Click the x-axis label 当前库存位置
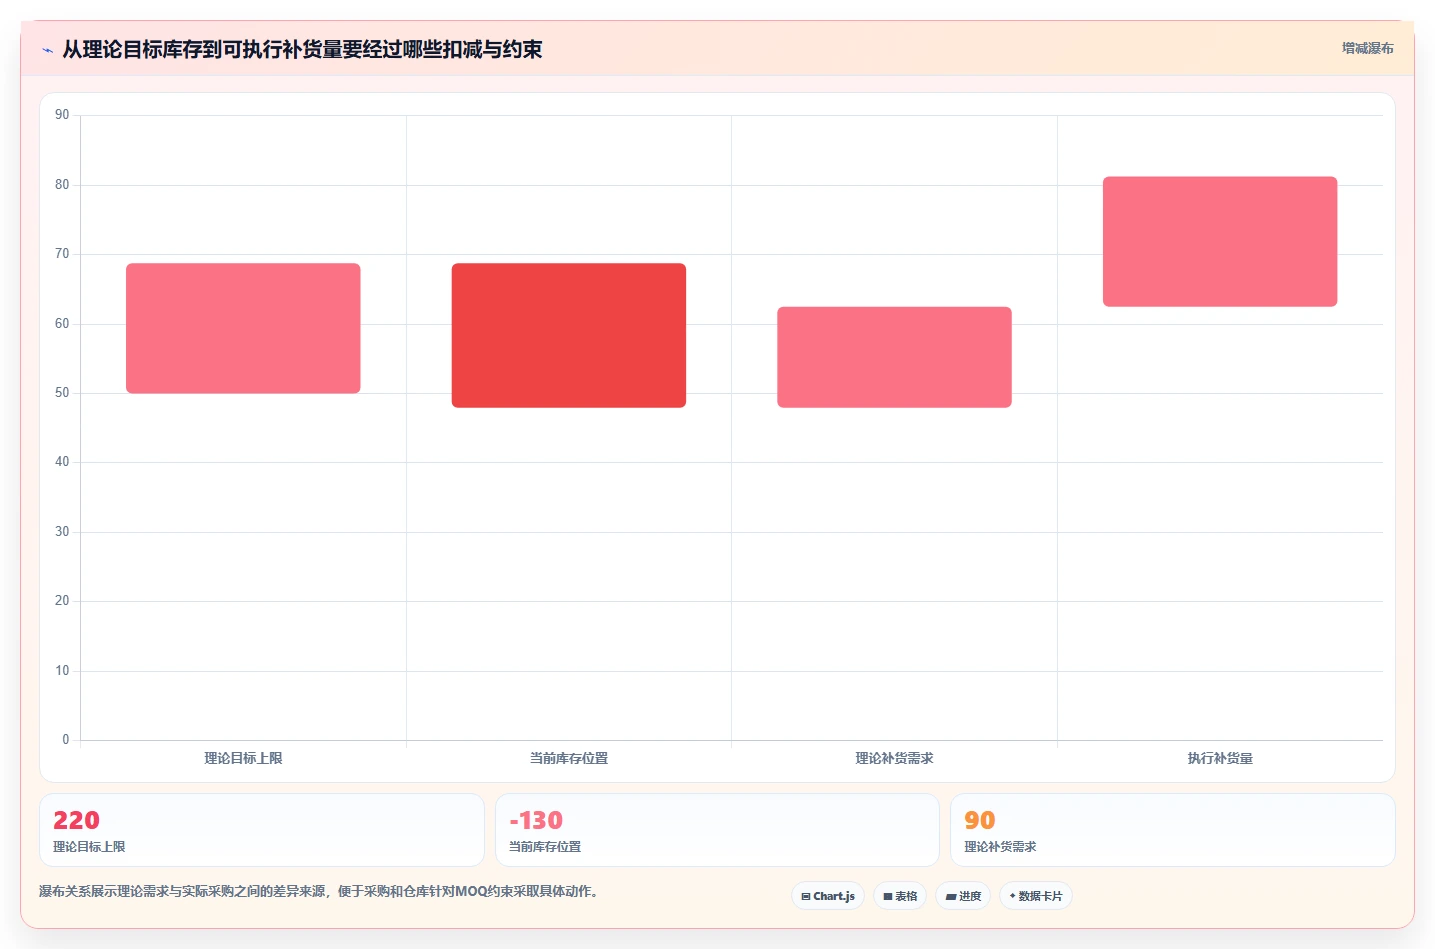Viewport: 1435px width, 949px height. tap(569, 758)
